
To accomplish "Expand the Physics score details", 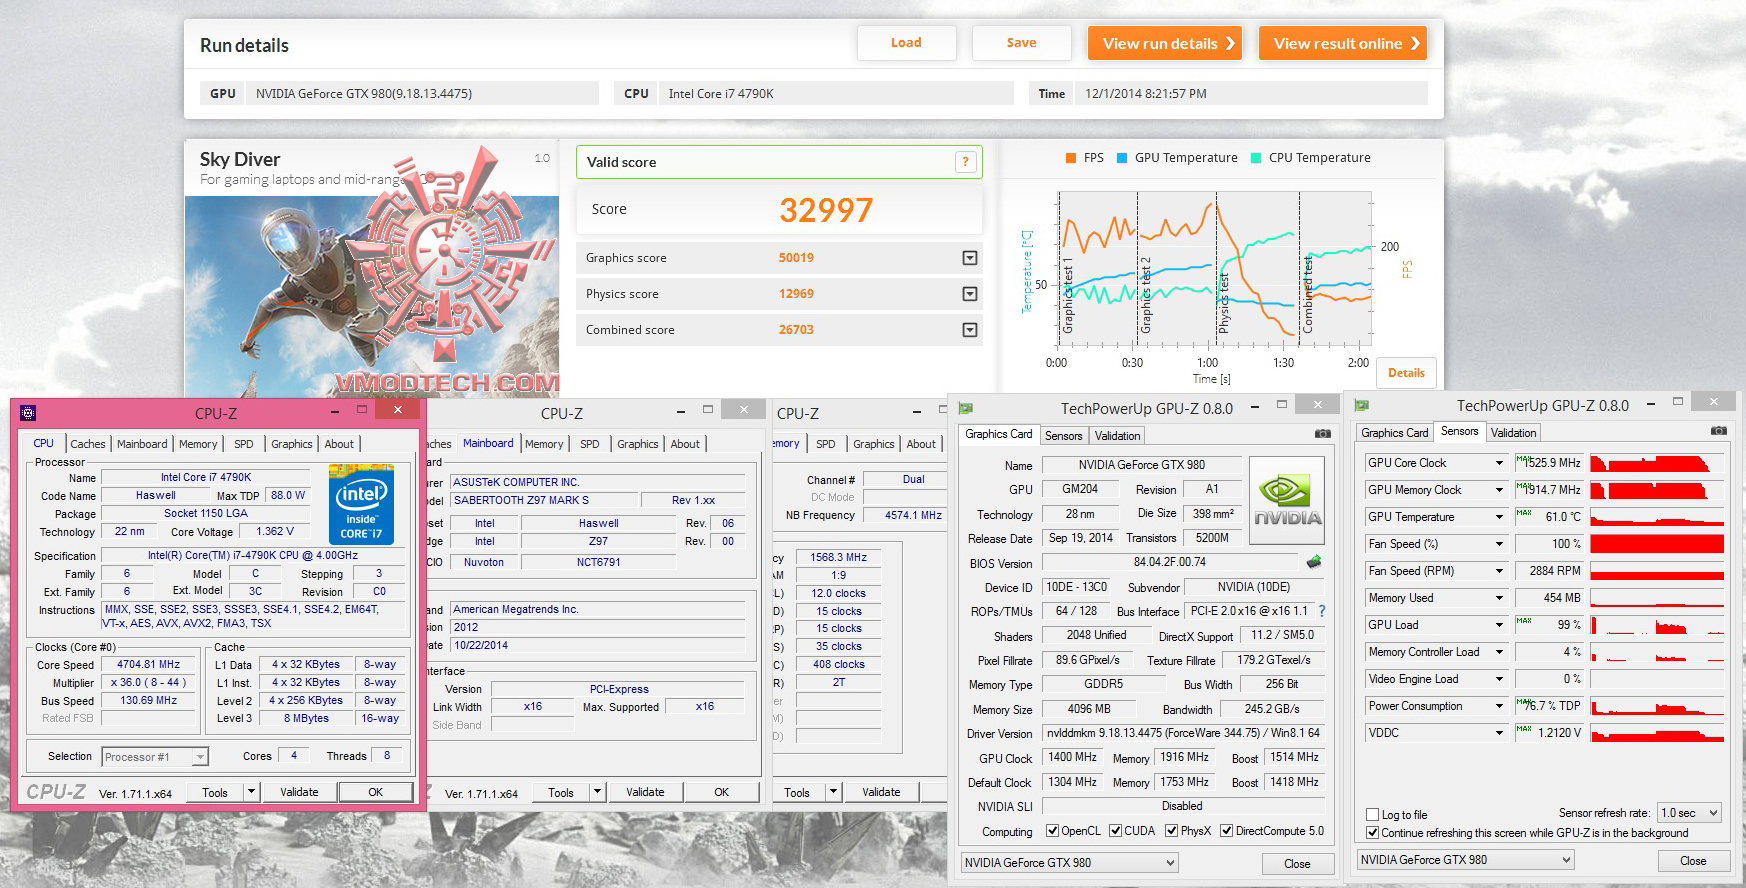I will 969,294.
